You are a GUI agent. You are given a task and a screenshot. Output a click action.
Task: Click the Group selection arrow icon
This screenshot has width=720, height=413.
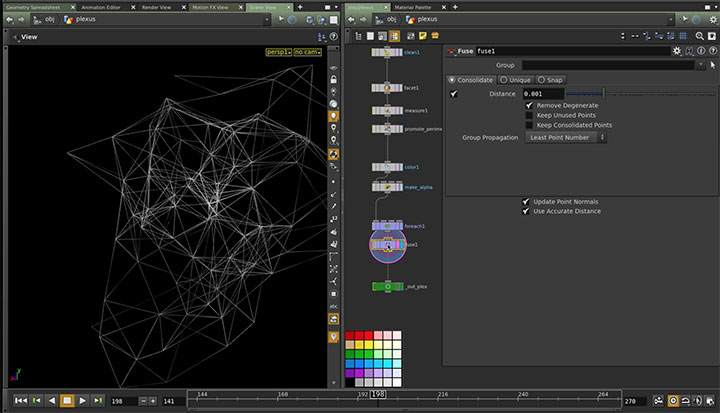coord(713,65)
